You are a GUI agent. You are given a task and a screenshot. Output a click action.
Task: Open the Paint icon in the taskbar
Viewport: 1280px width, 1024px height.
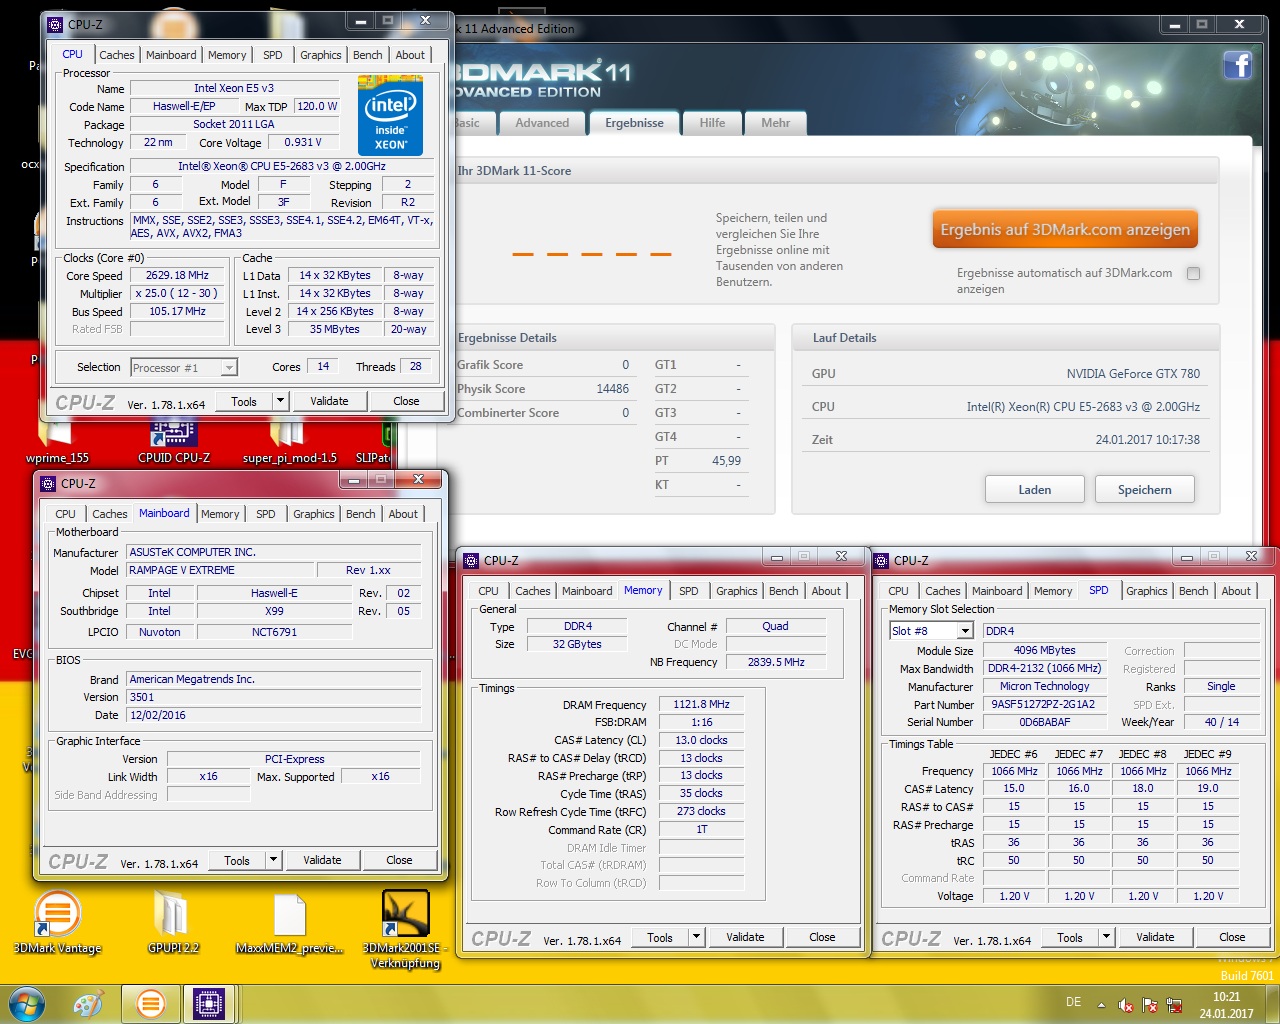88,1004
